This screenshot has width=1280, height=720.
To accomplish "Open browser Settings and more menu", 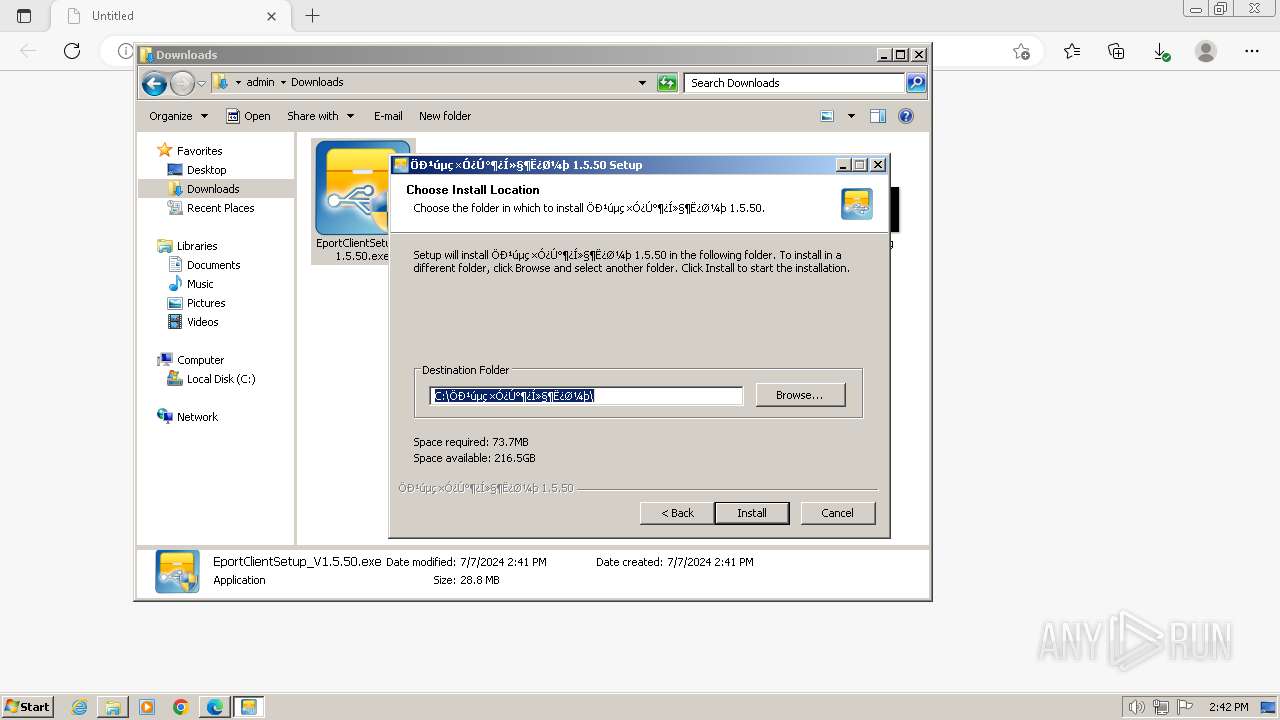I will pos(1252,51).
